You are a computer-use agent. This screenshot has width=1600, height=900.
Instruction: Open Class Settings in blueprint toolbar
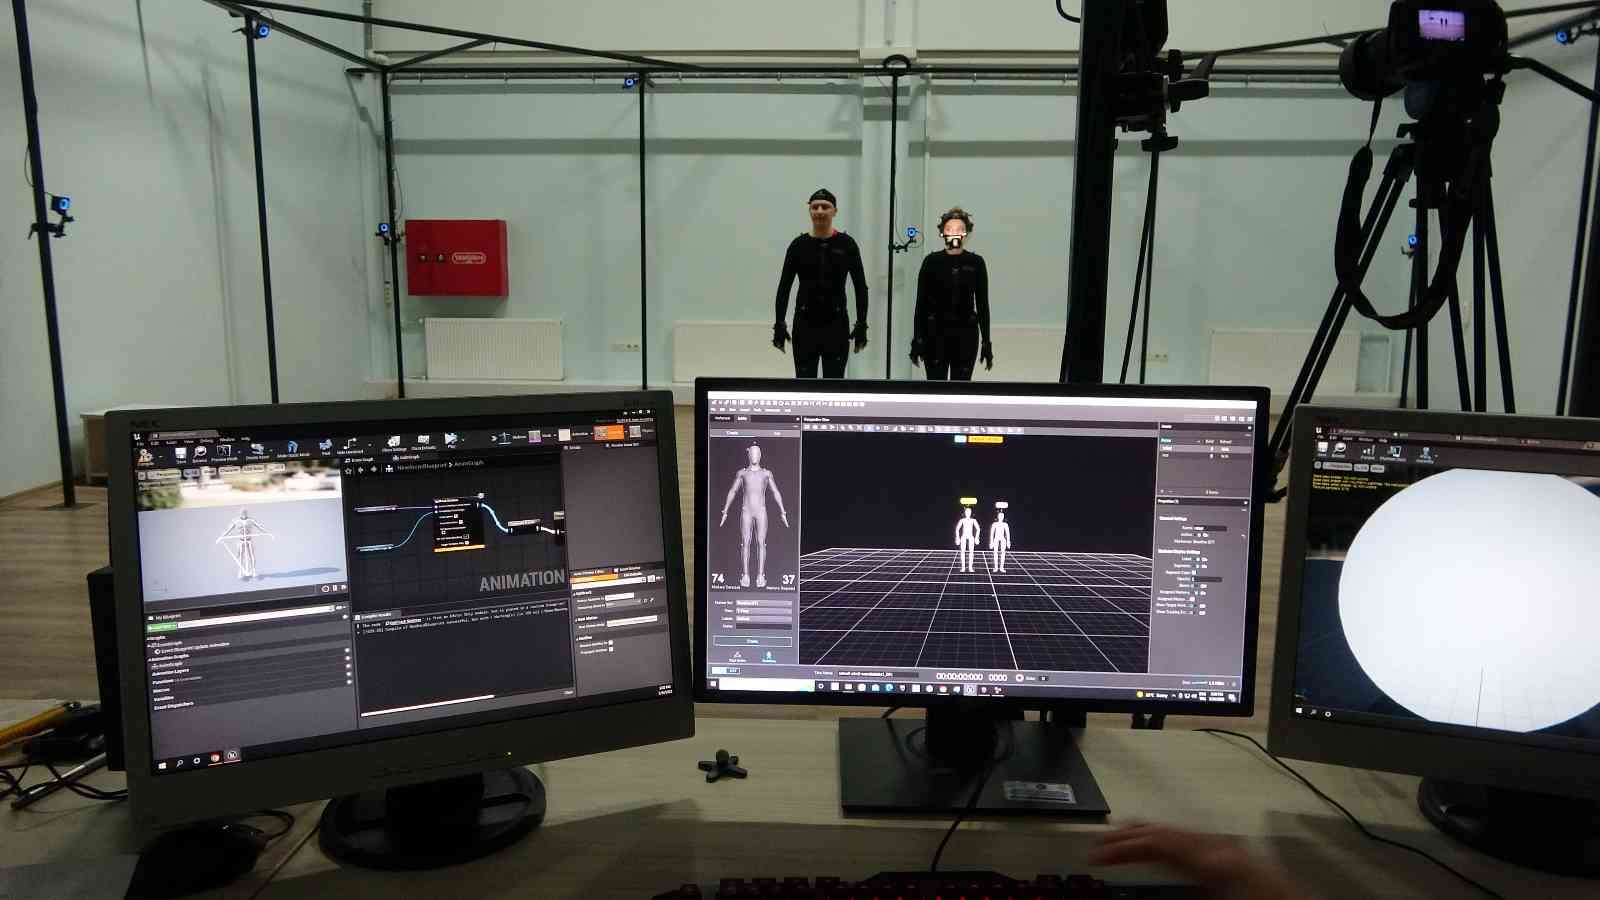tap(393, 442)
